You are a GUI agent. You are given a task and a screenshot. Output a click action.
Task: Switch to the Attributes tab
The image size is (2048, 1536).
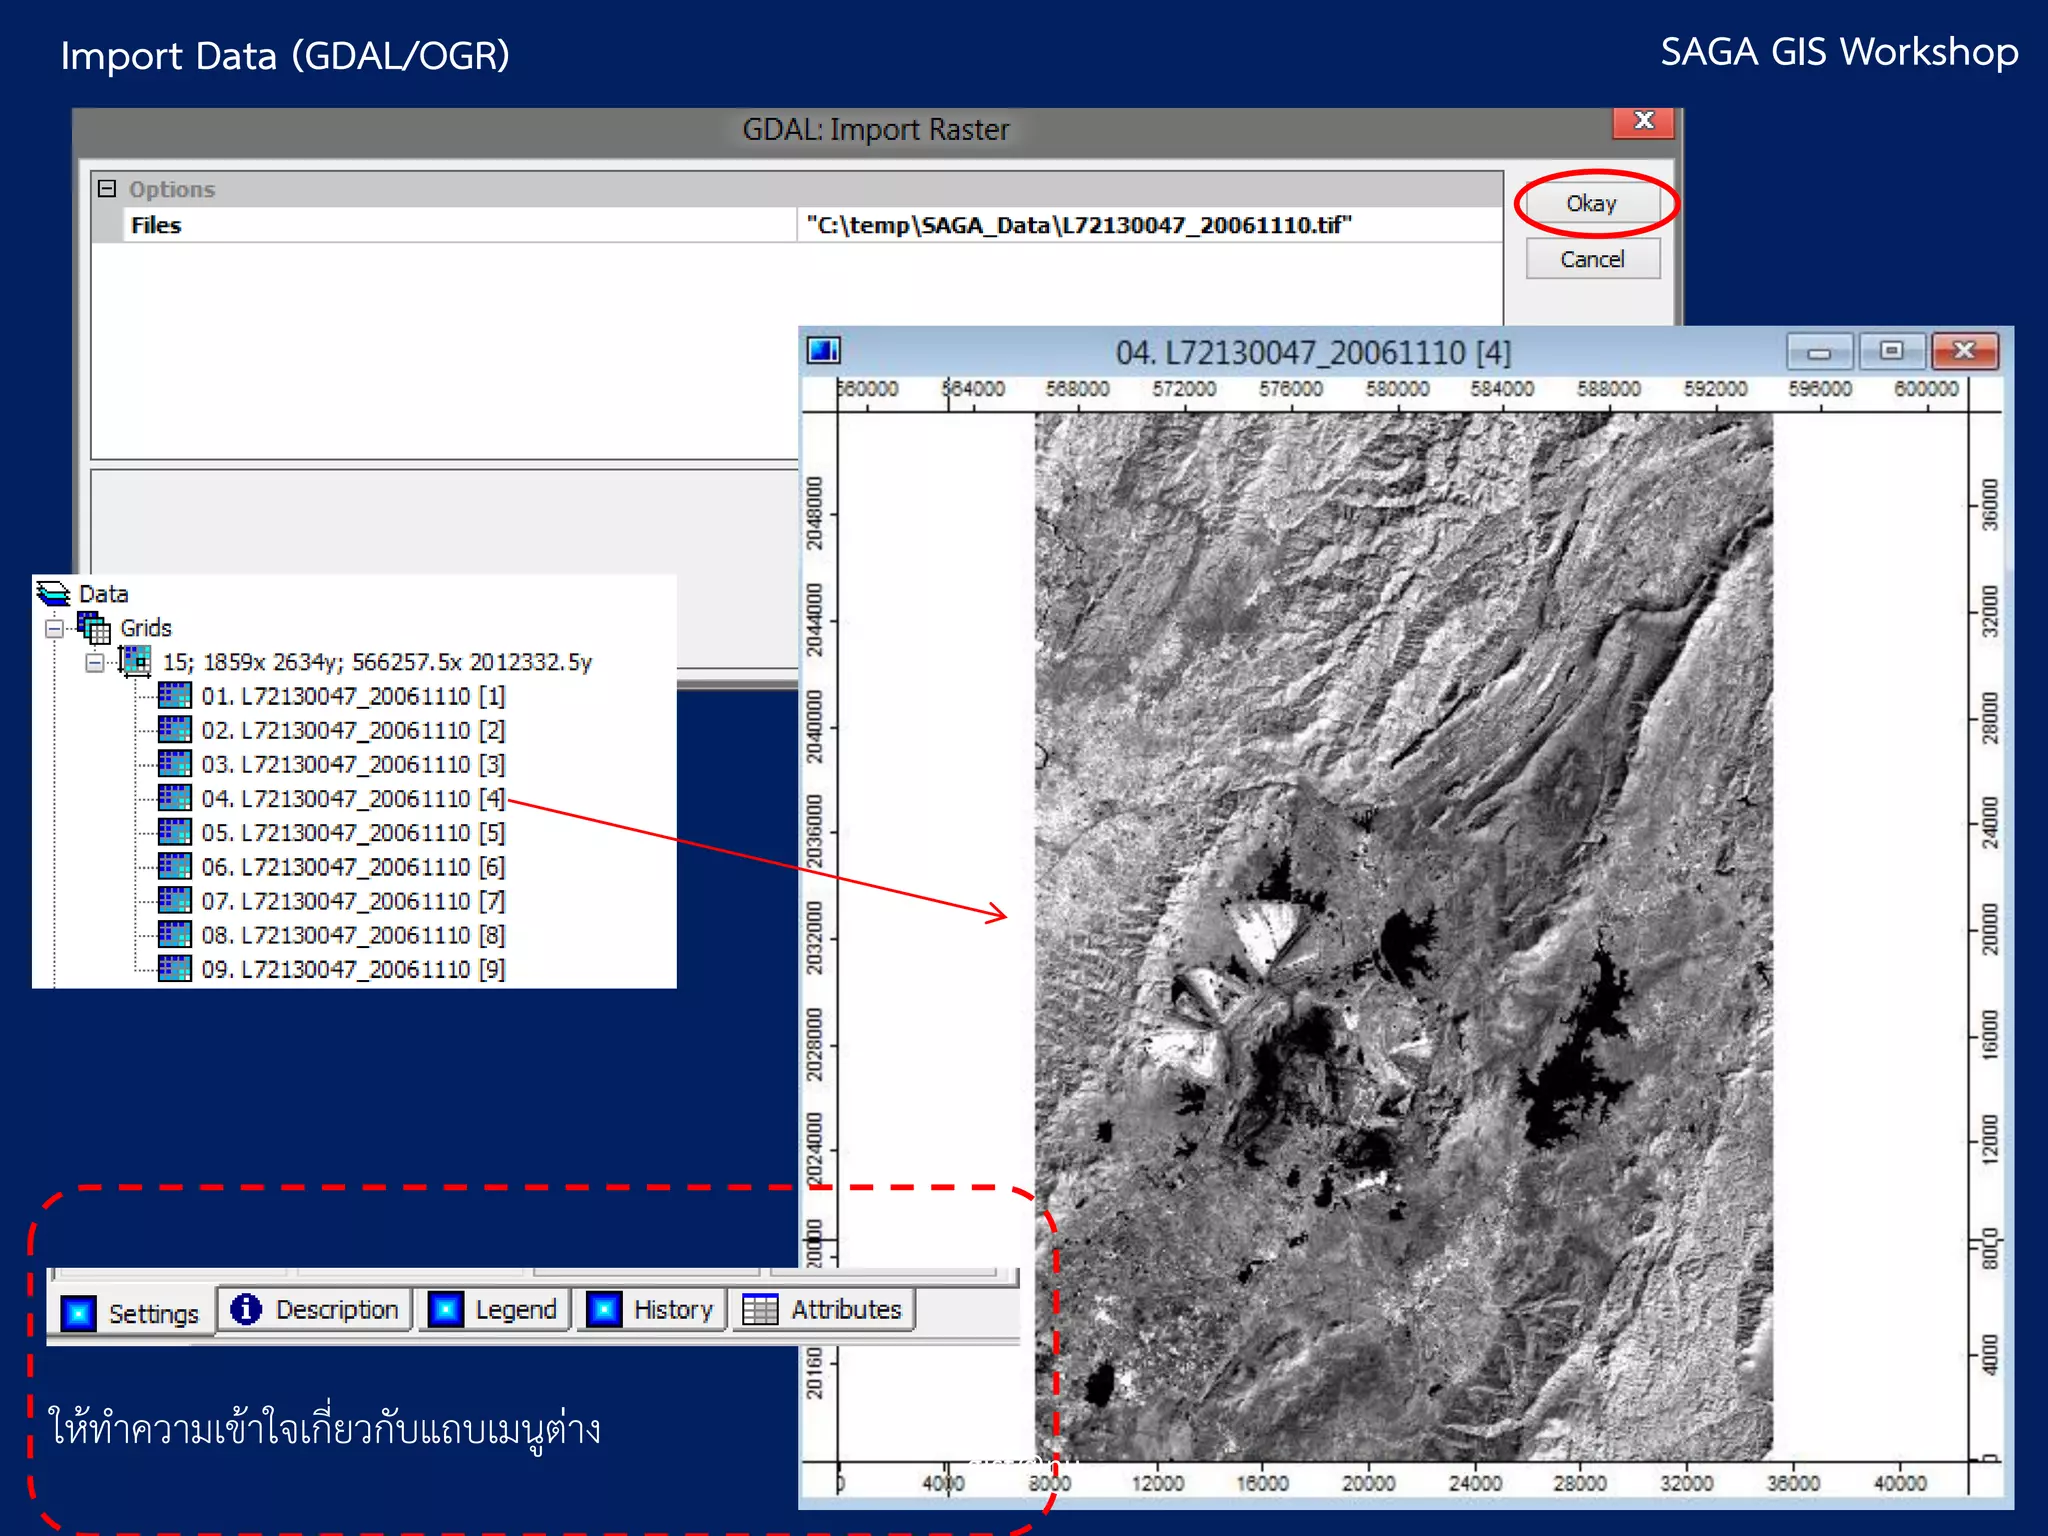(824, 1309)
